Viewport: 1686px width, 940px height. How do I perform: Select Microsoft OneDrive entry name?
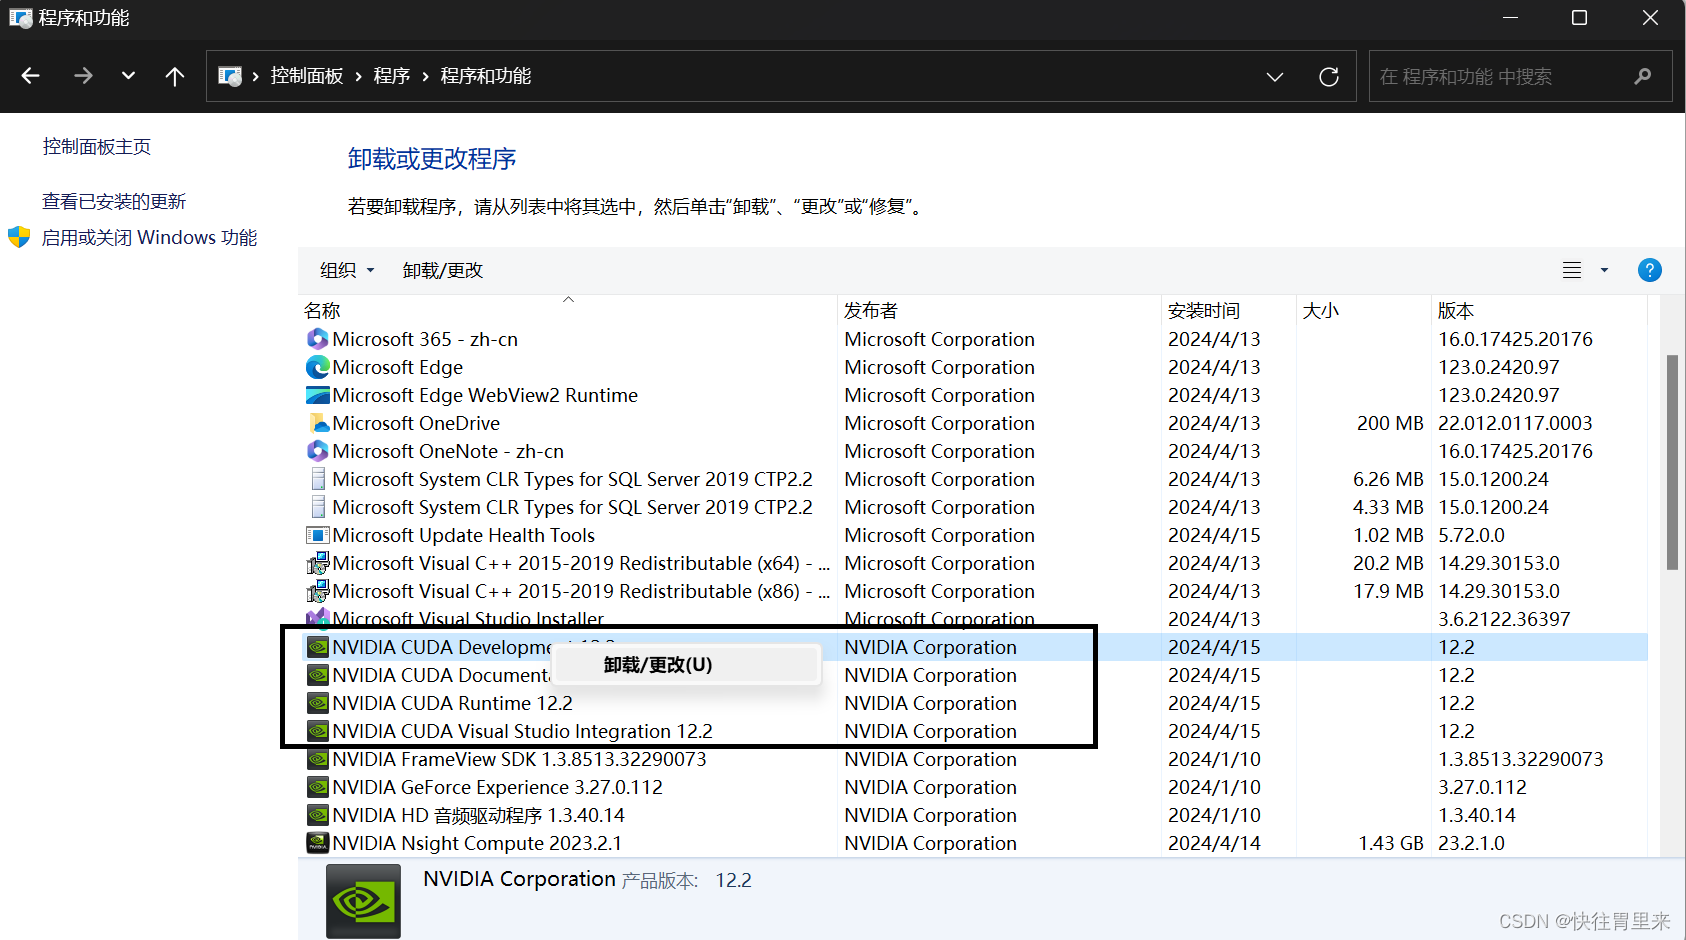[416, 423]
